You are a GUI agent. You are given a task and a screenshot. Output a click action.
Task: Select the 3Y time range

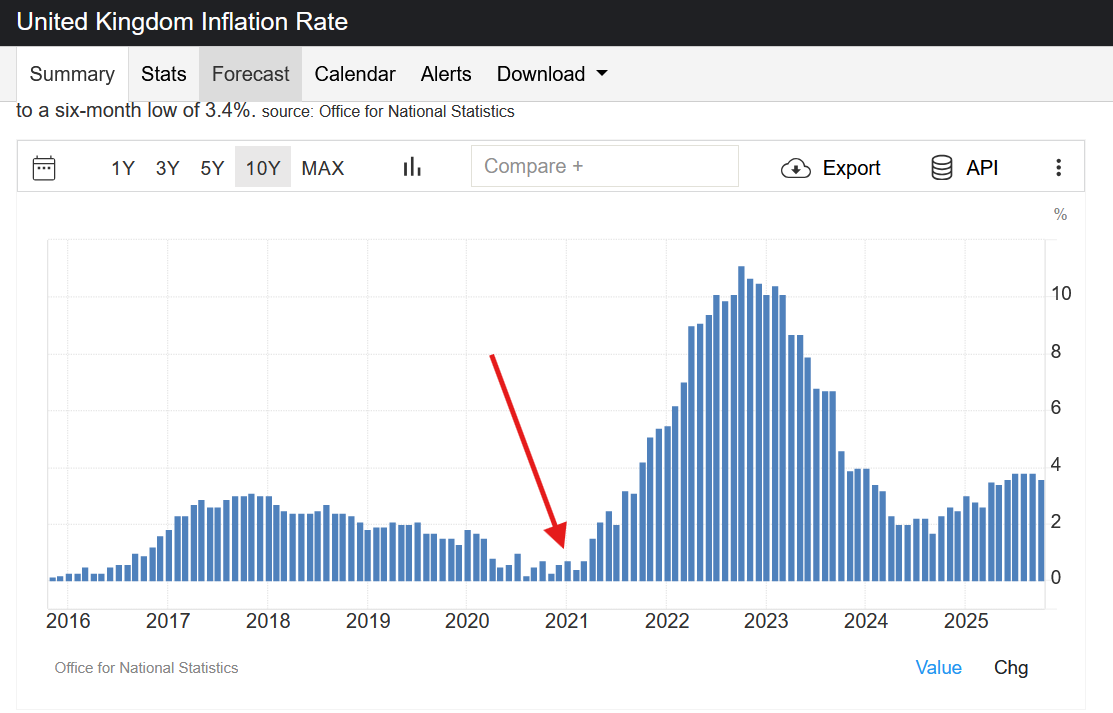point(167,168)
